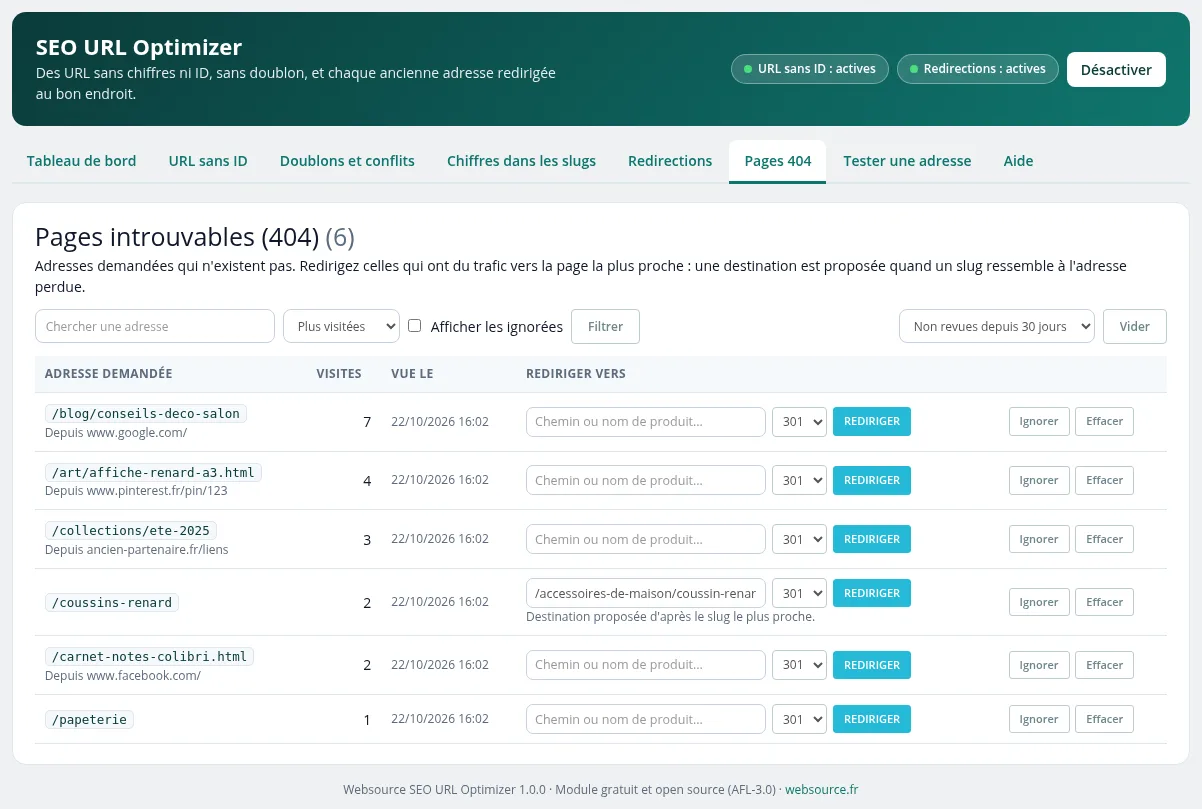Click the 'Depuis www.pinterest.fr/pin/123' referrer text

pos(136,491)
